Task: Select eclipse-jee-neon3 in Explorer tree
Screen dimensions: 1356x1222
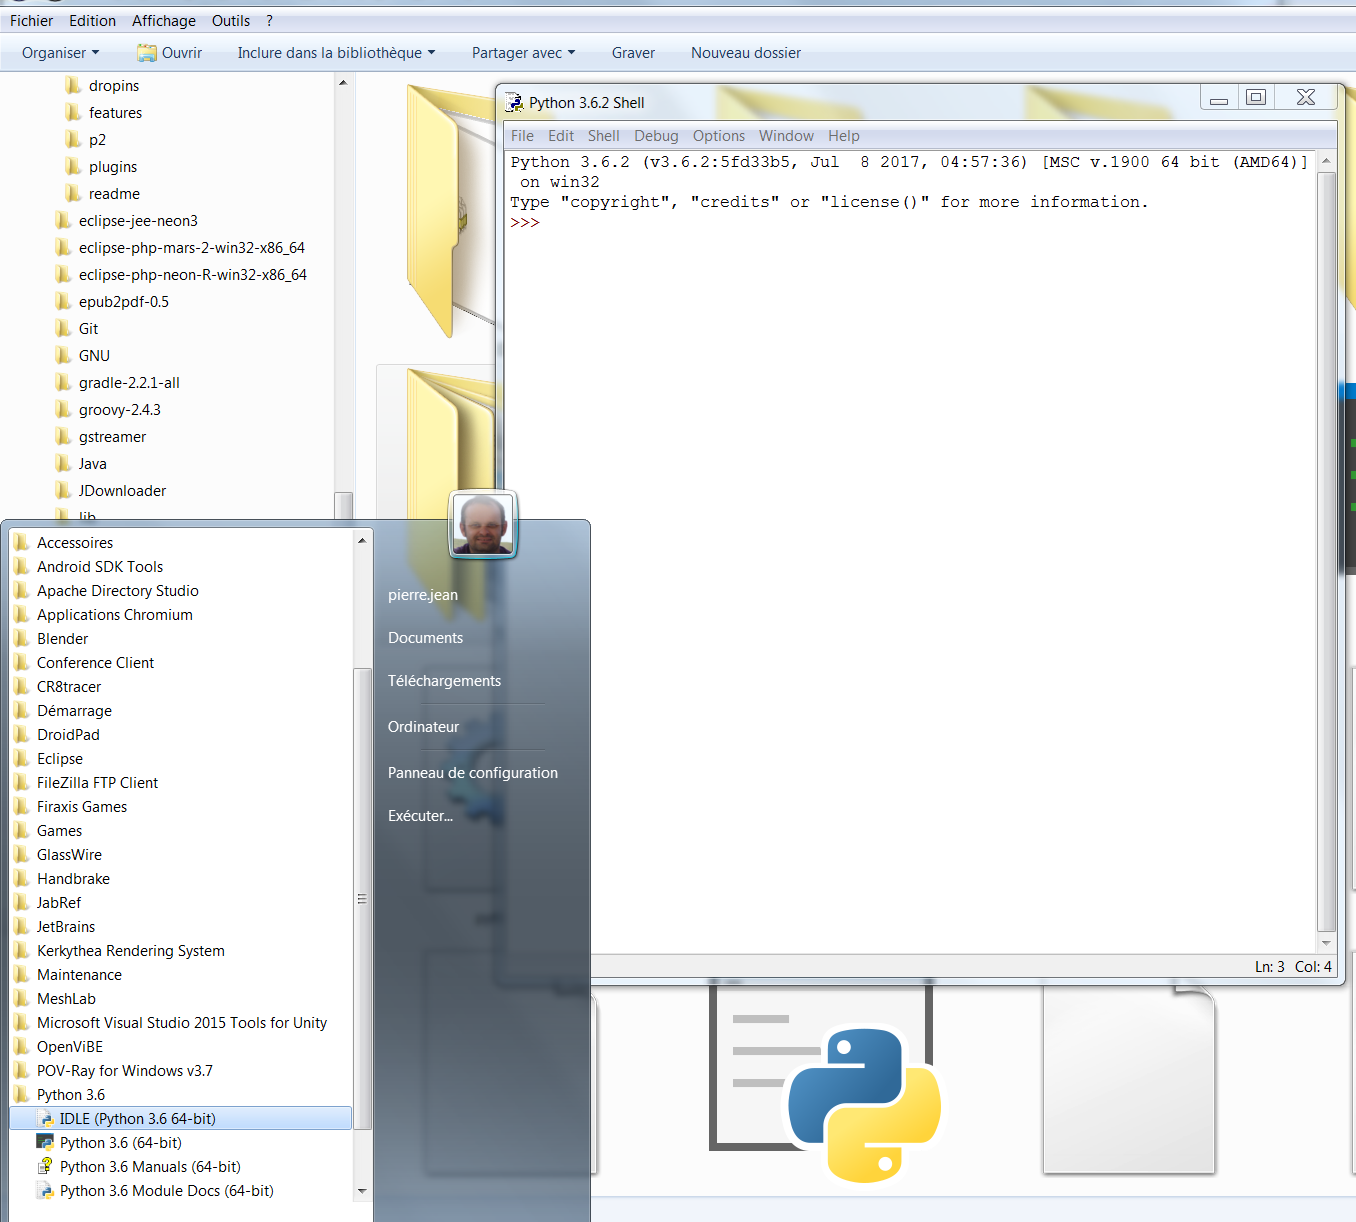Action: 139,221
